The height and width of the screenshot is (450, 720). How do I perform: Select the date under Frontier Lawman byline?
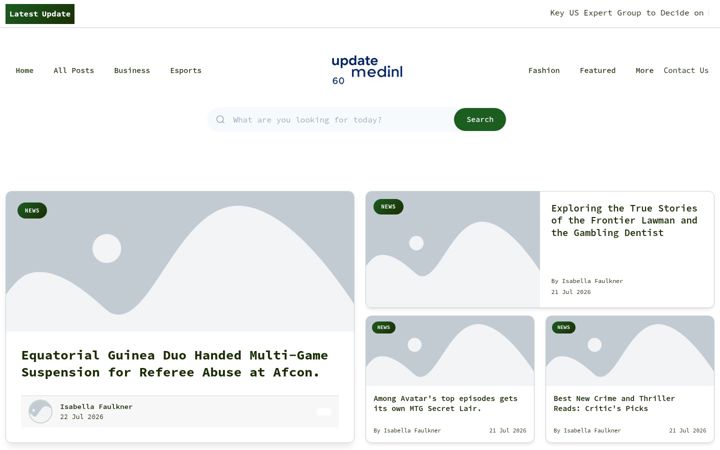[x=571, y=292]
